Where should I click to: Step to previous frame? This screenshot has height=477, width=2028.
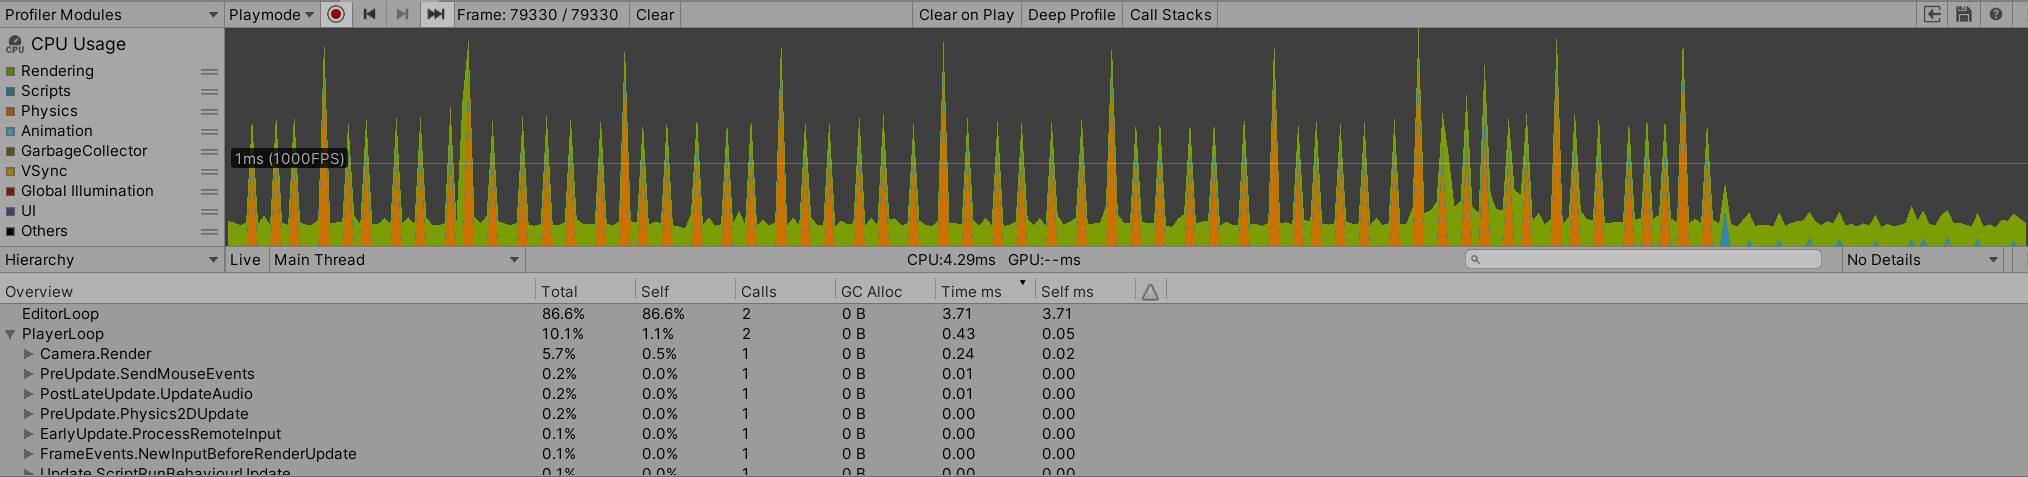pyautogui.click(x=369, y=14)
